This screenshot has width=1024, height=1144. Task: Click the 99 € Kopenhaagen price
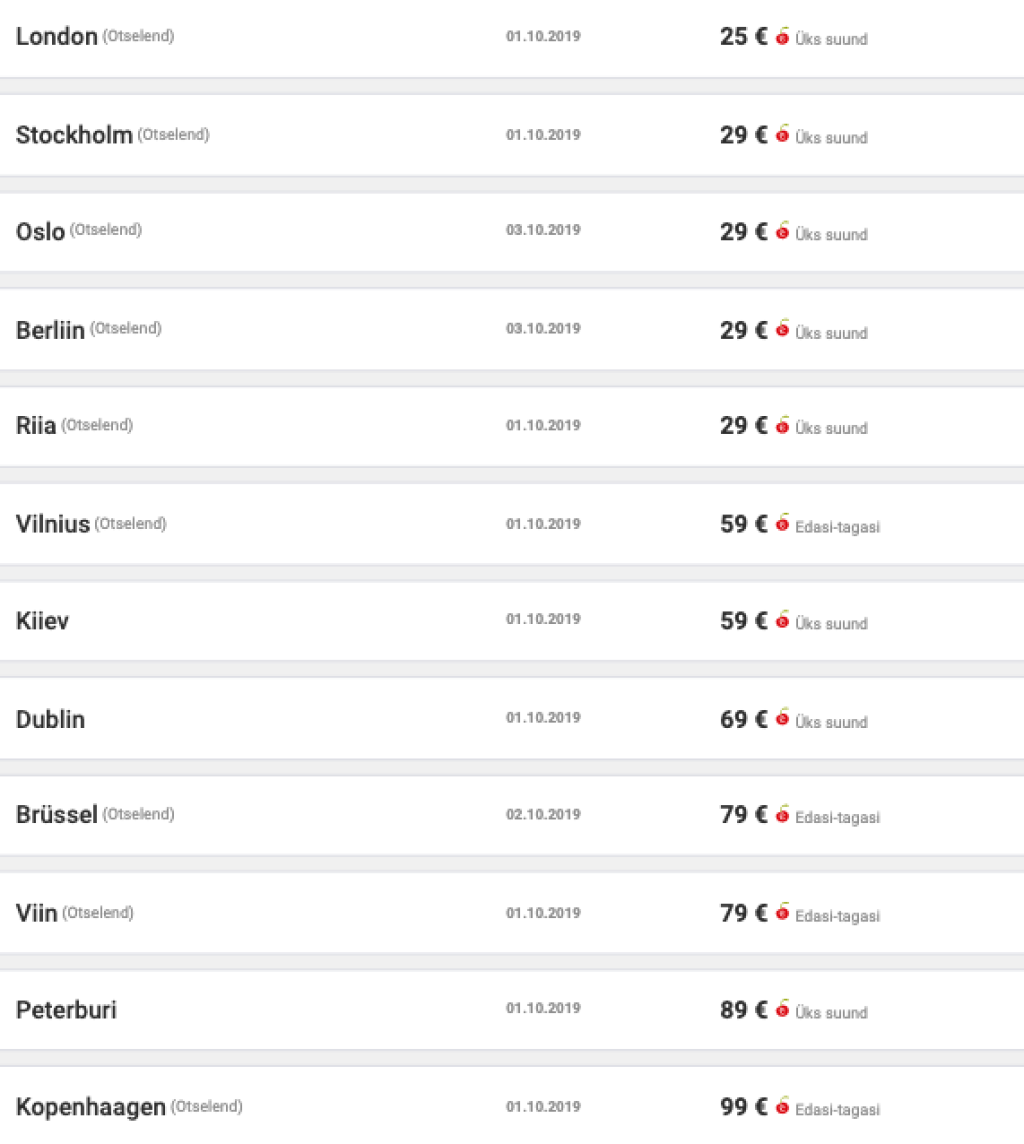pos(743,1107)
